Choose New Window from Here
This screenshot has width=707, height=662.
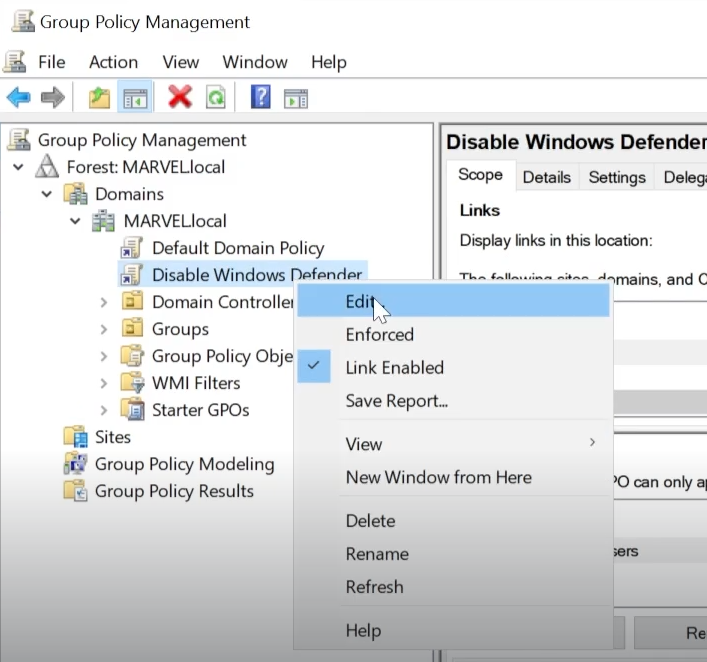pyautogui.click(x=453, y=477)
